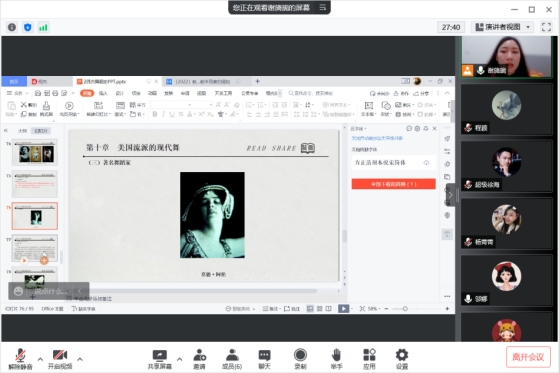Expand the video options arrow beside camera
The height and width of the screenshot is (373, 559).
pos(80,359)
